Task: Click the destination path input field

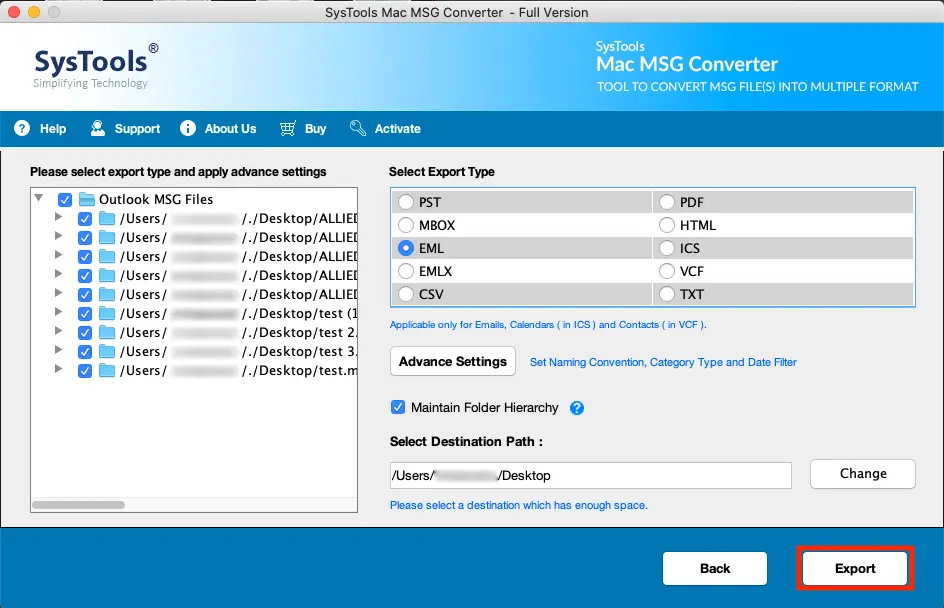Action: (588, 474)
